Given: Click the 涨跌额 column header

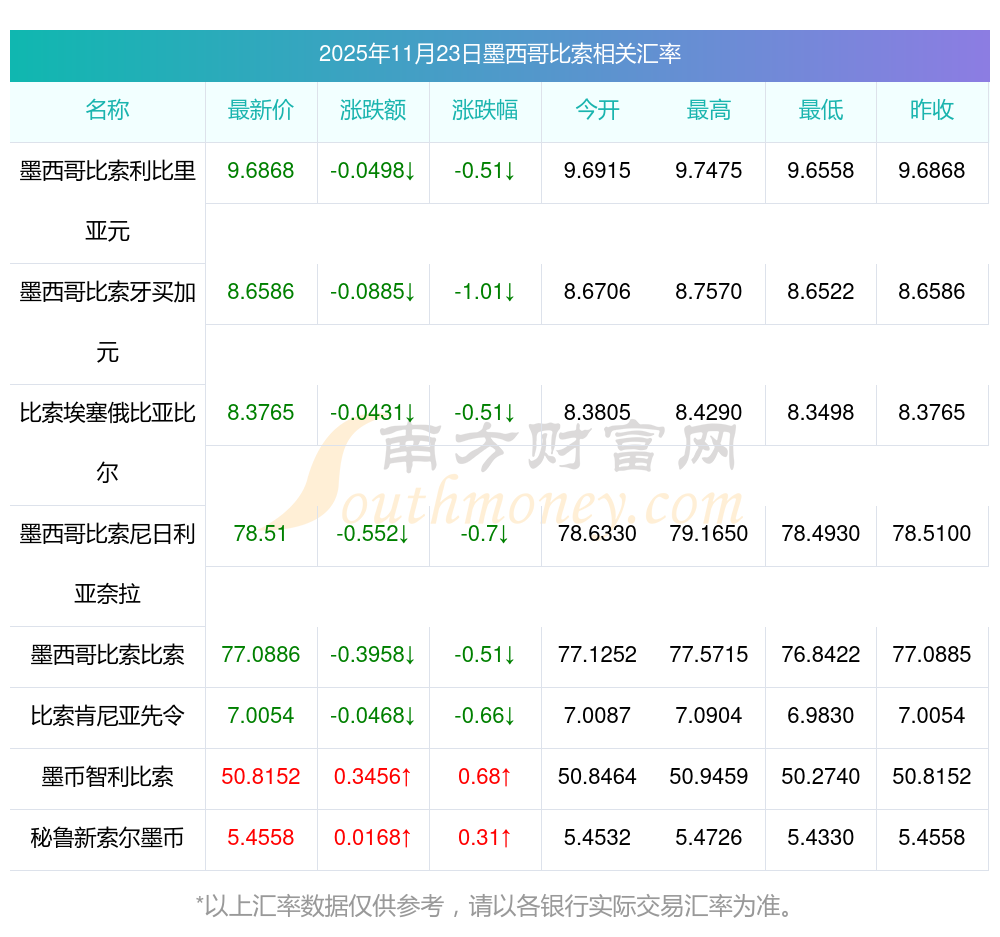Looking at the screenshot, I should [x=373, y=110].
